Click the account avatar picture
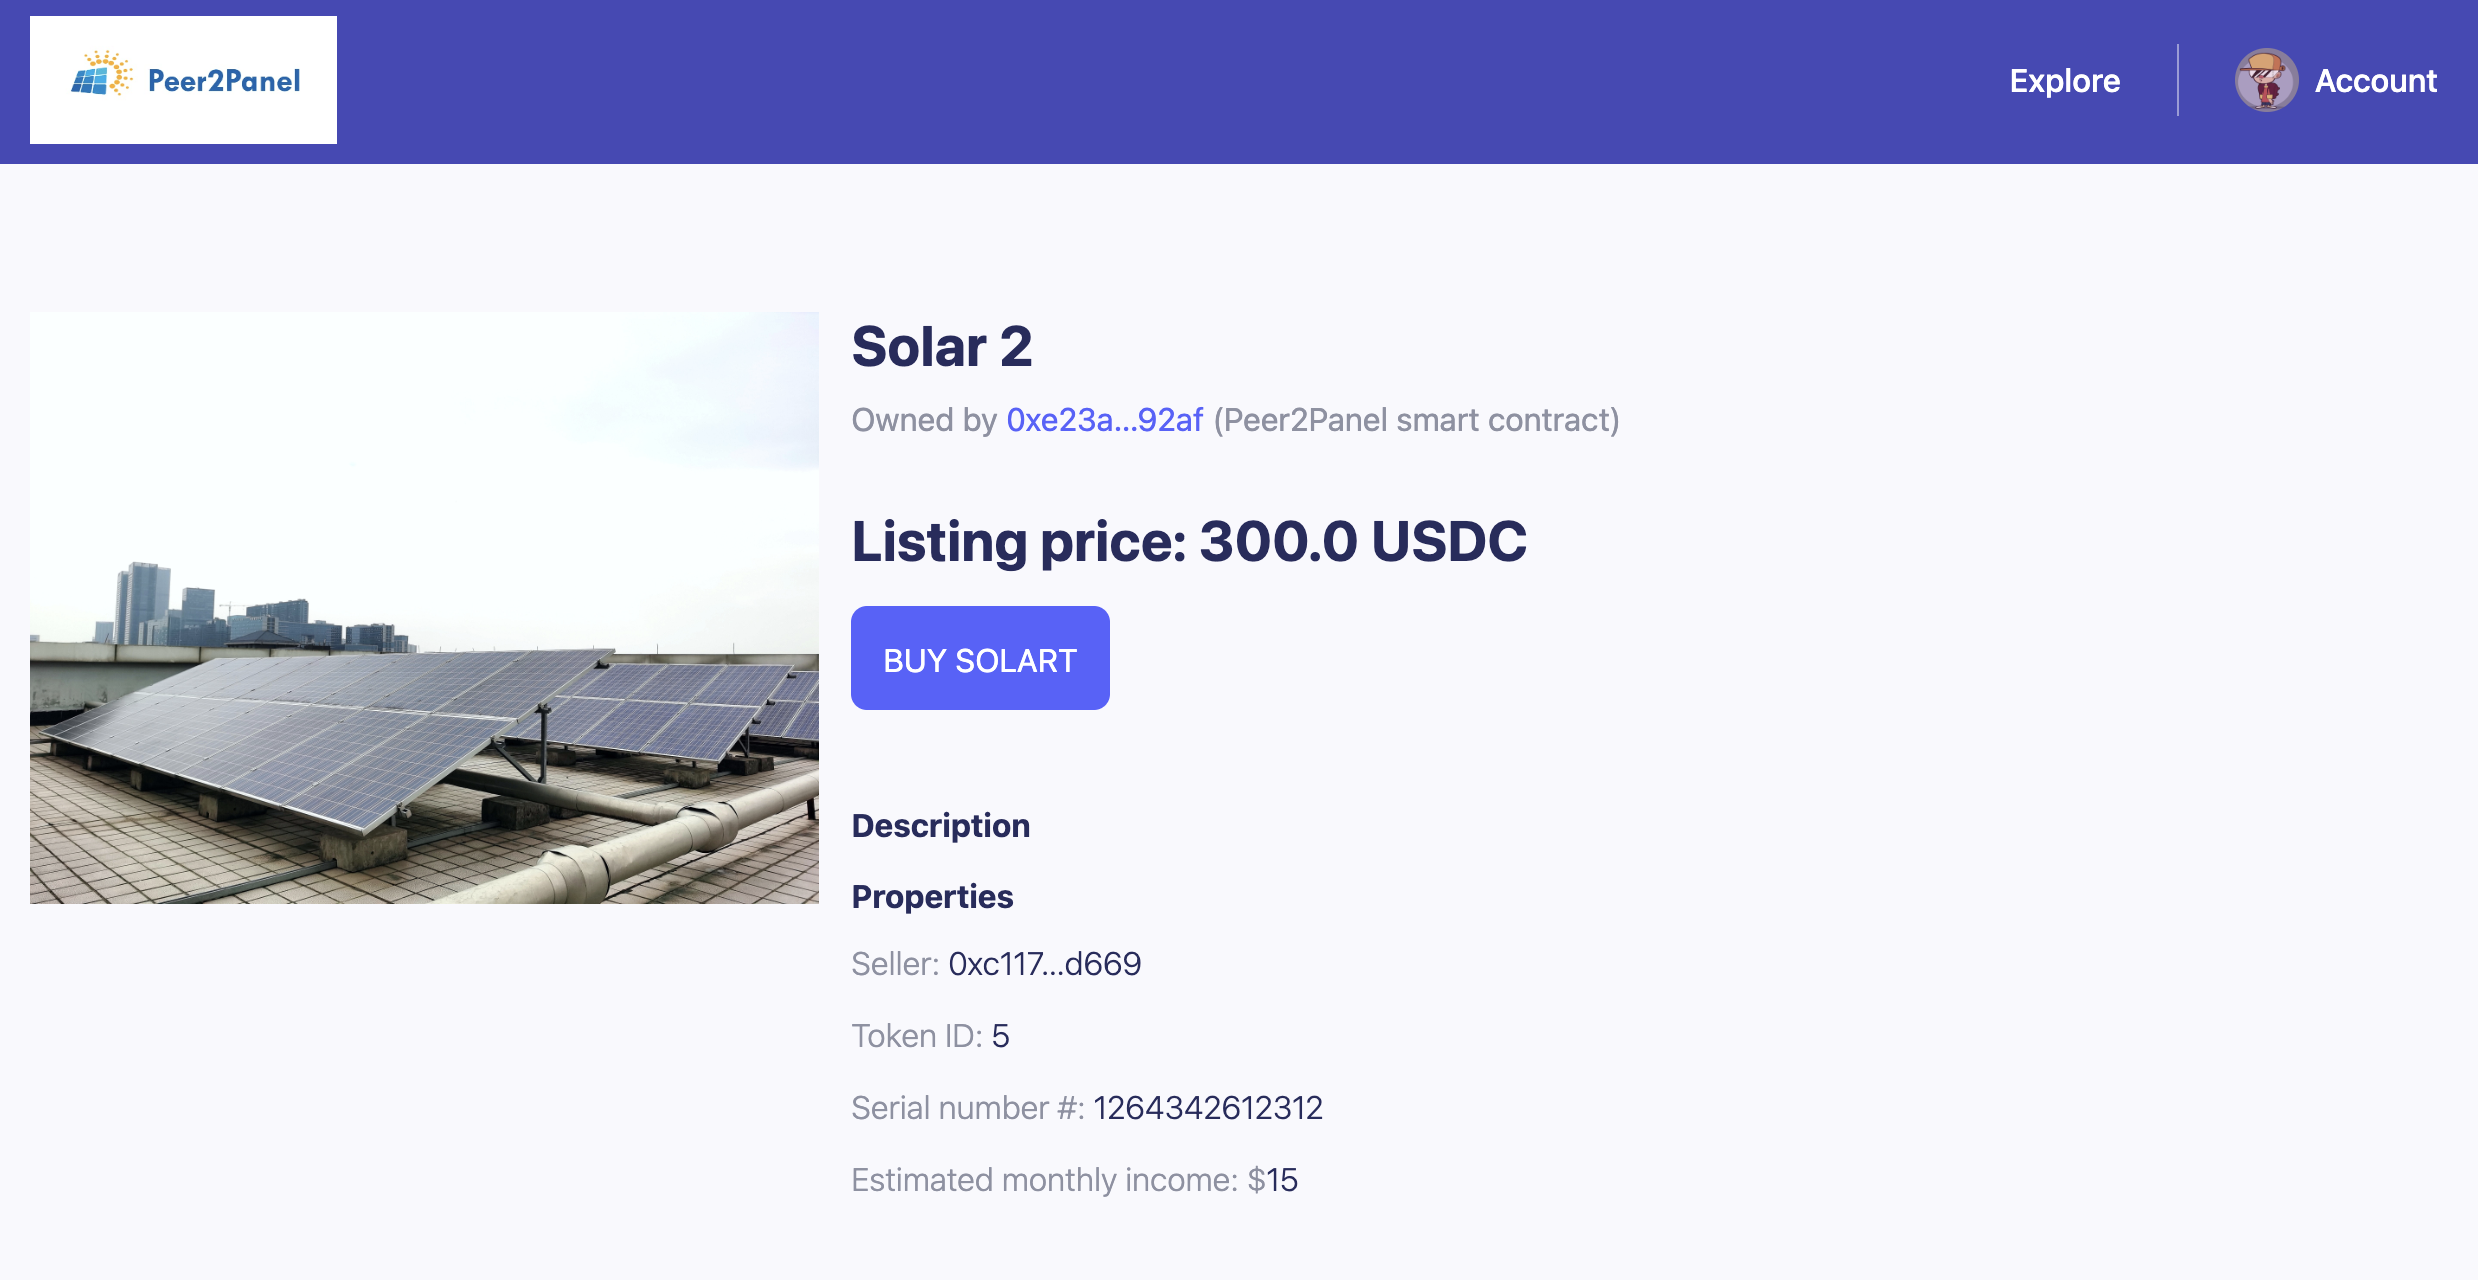 click(x=2266, y=80)
